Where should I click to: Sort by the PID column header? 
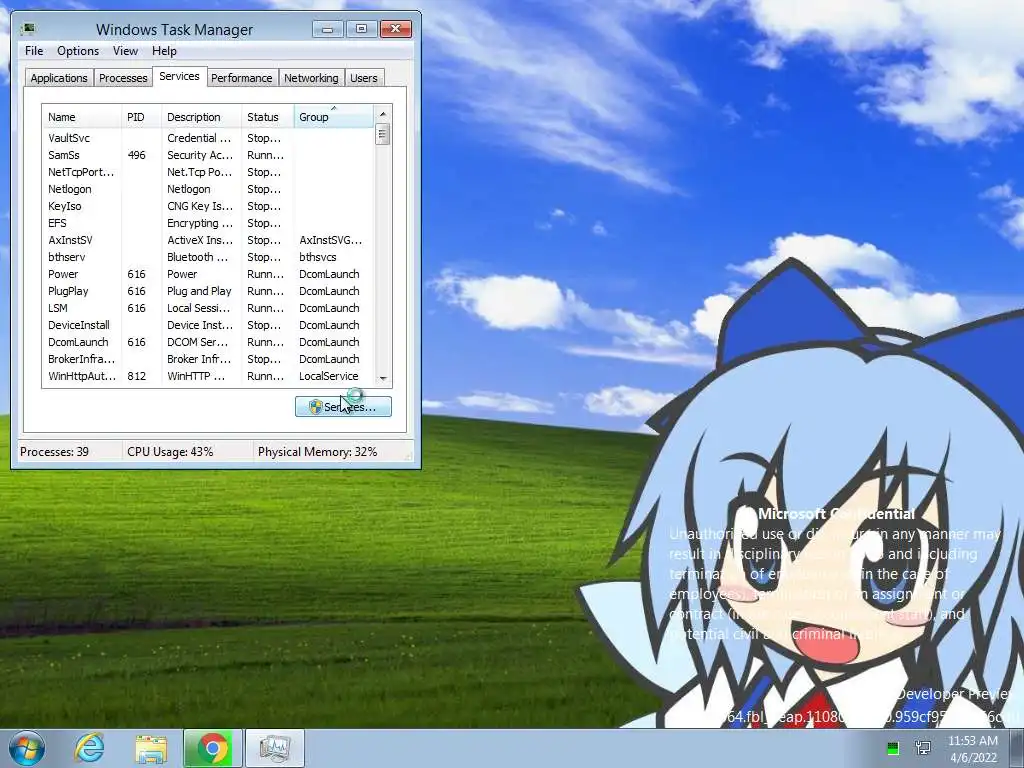click(x=141, y=117)
